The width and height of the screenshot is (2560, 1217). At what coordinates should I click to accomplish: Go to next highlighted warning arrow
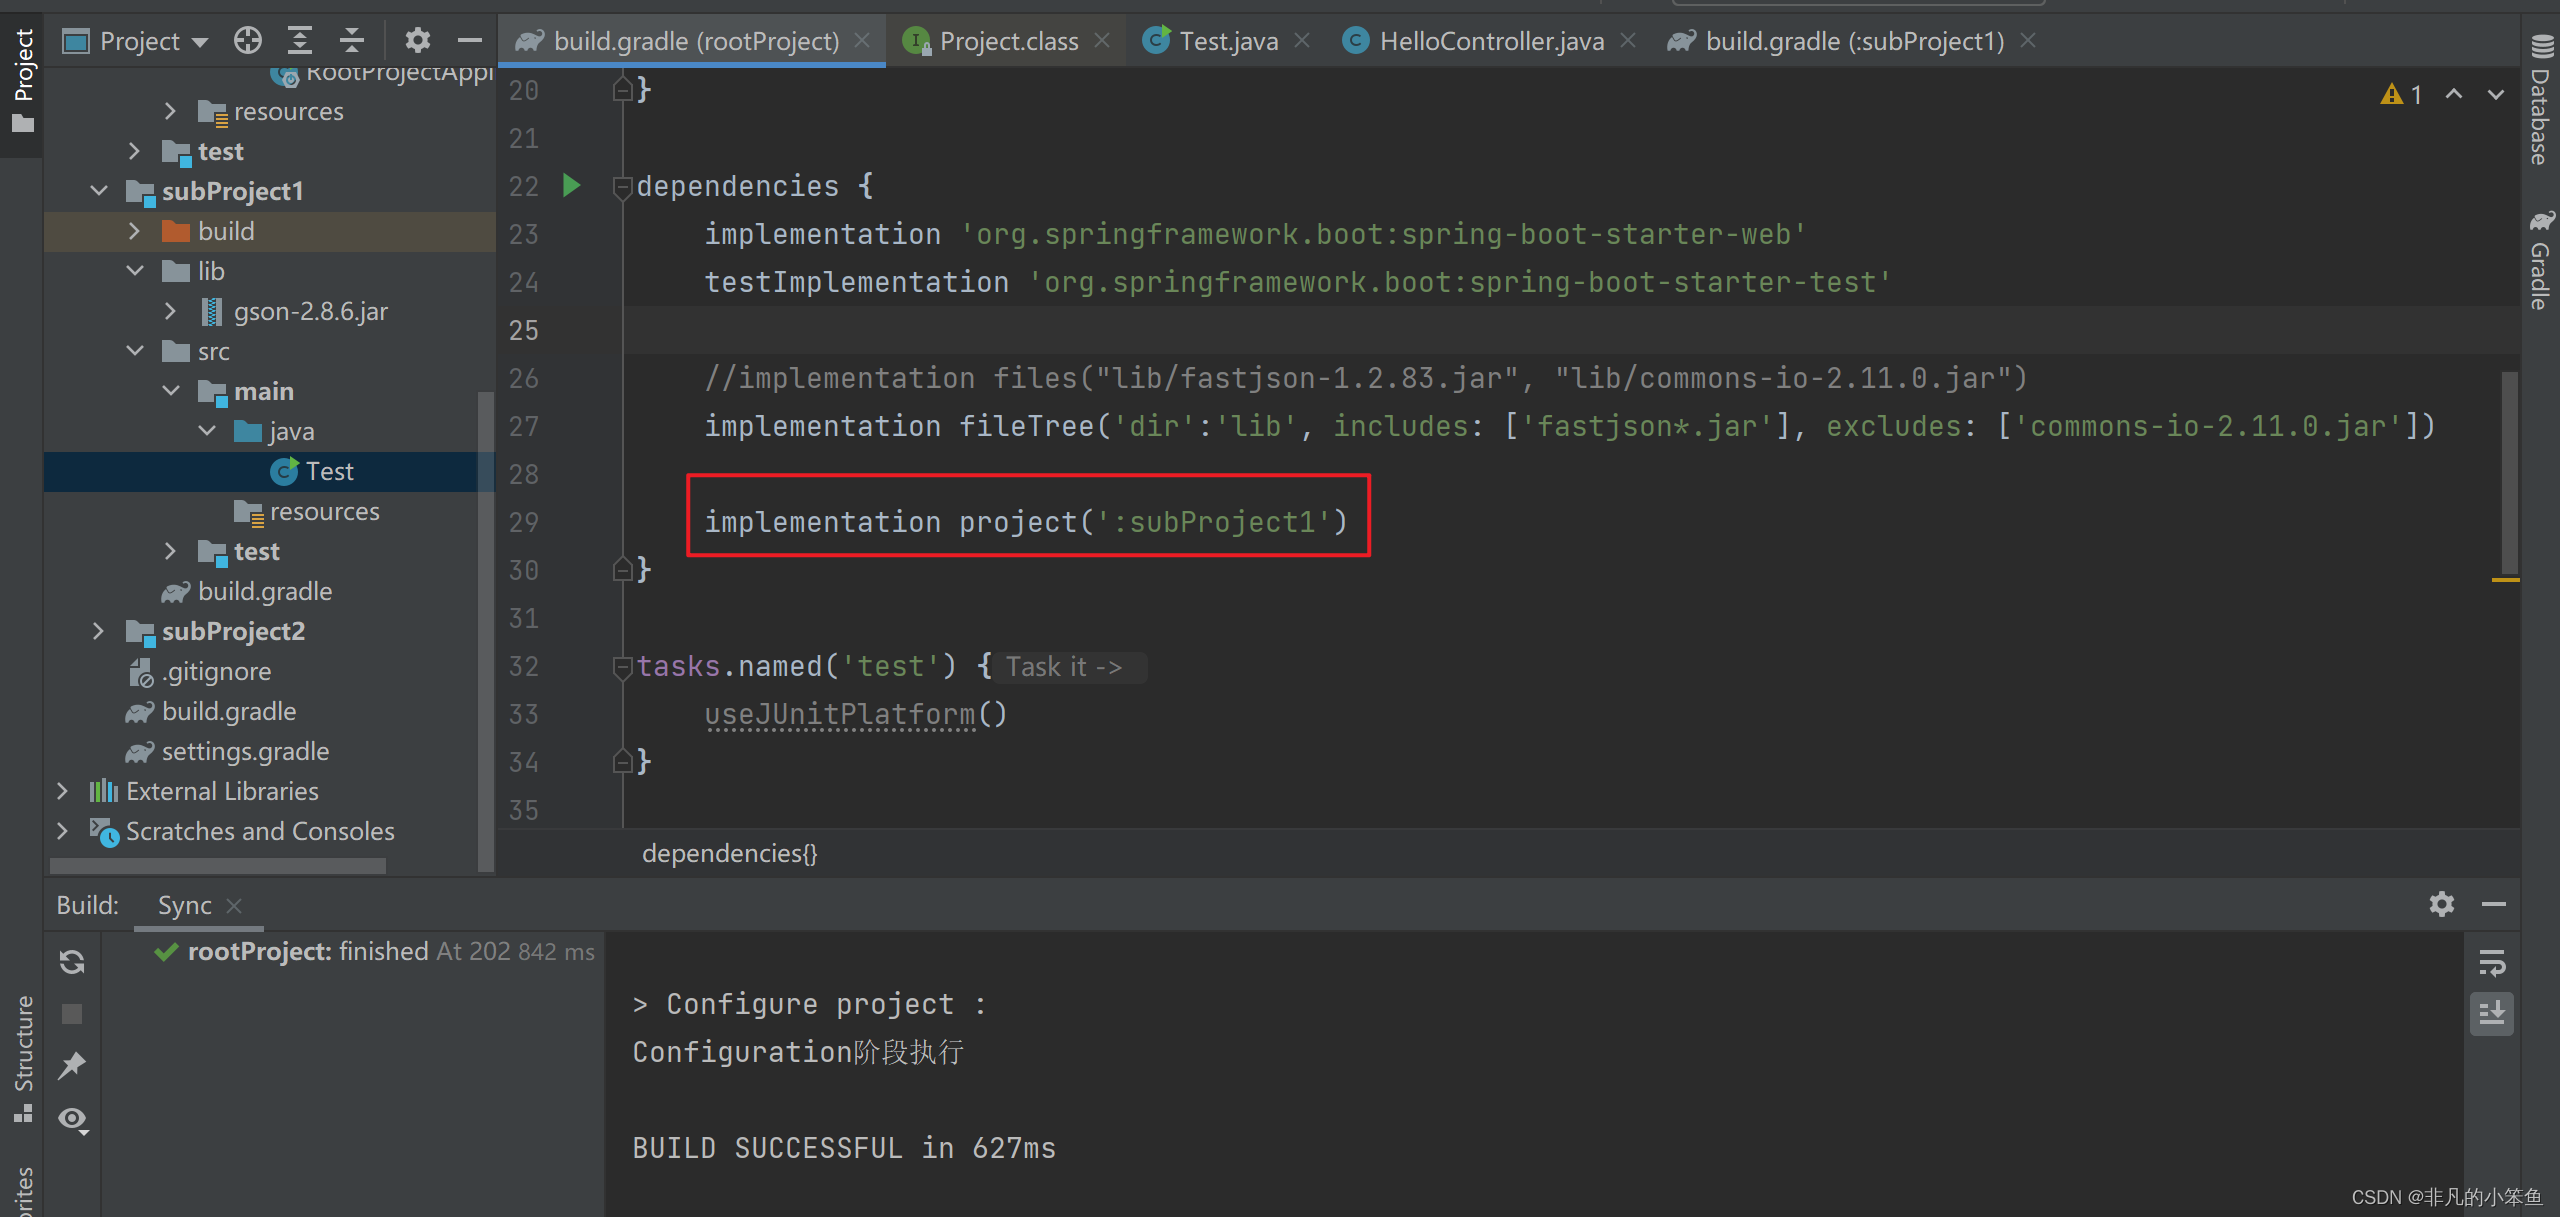click(2496, 94)
